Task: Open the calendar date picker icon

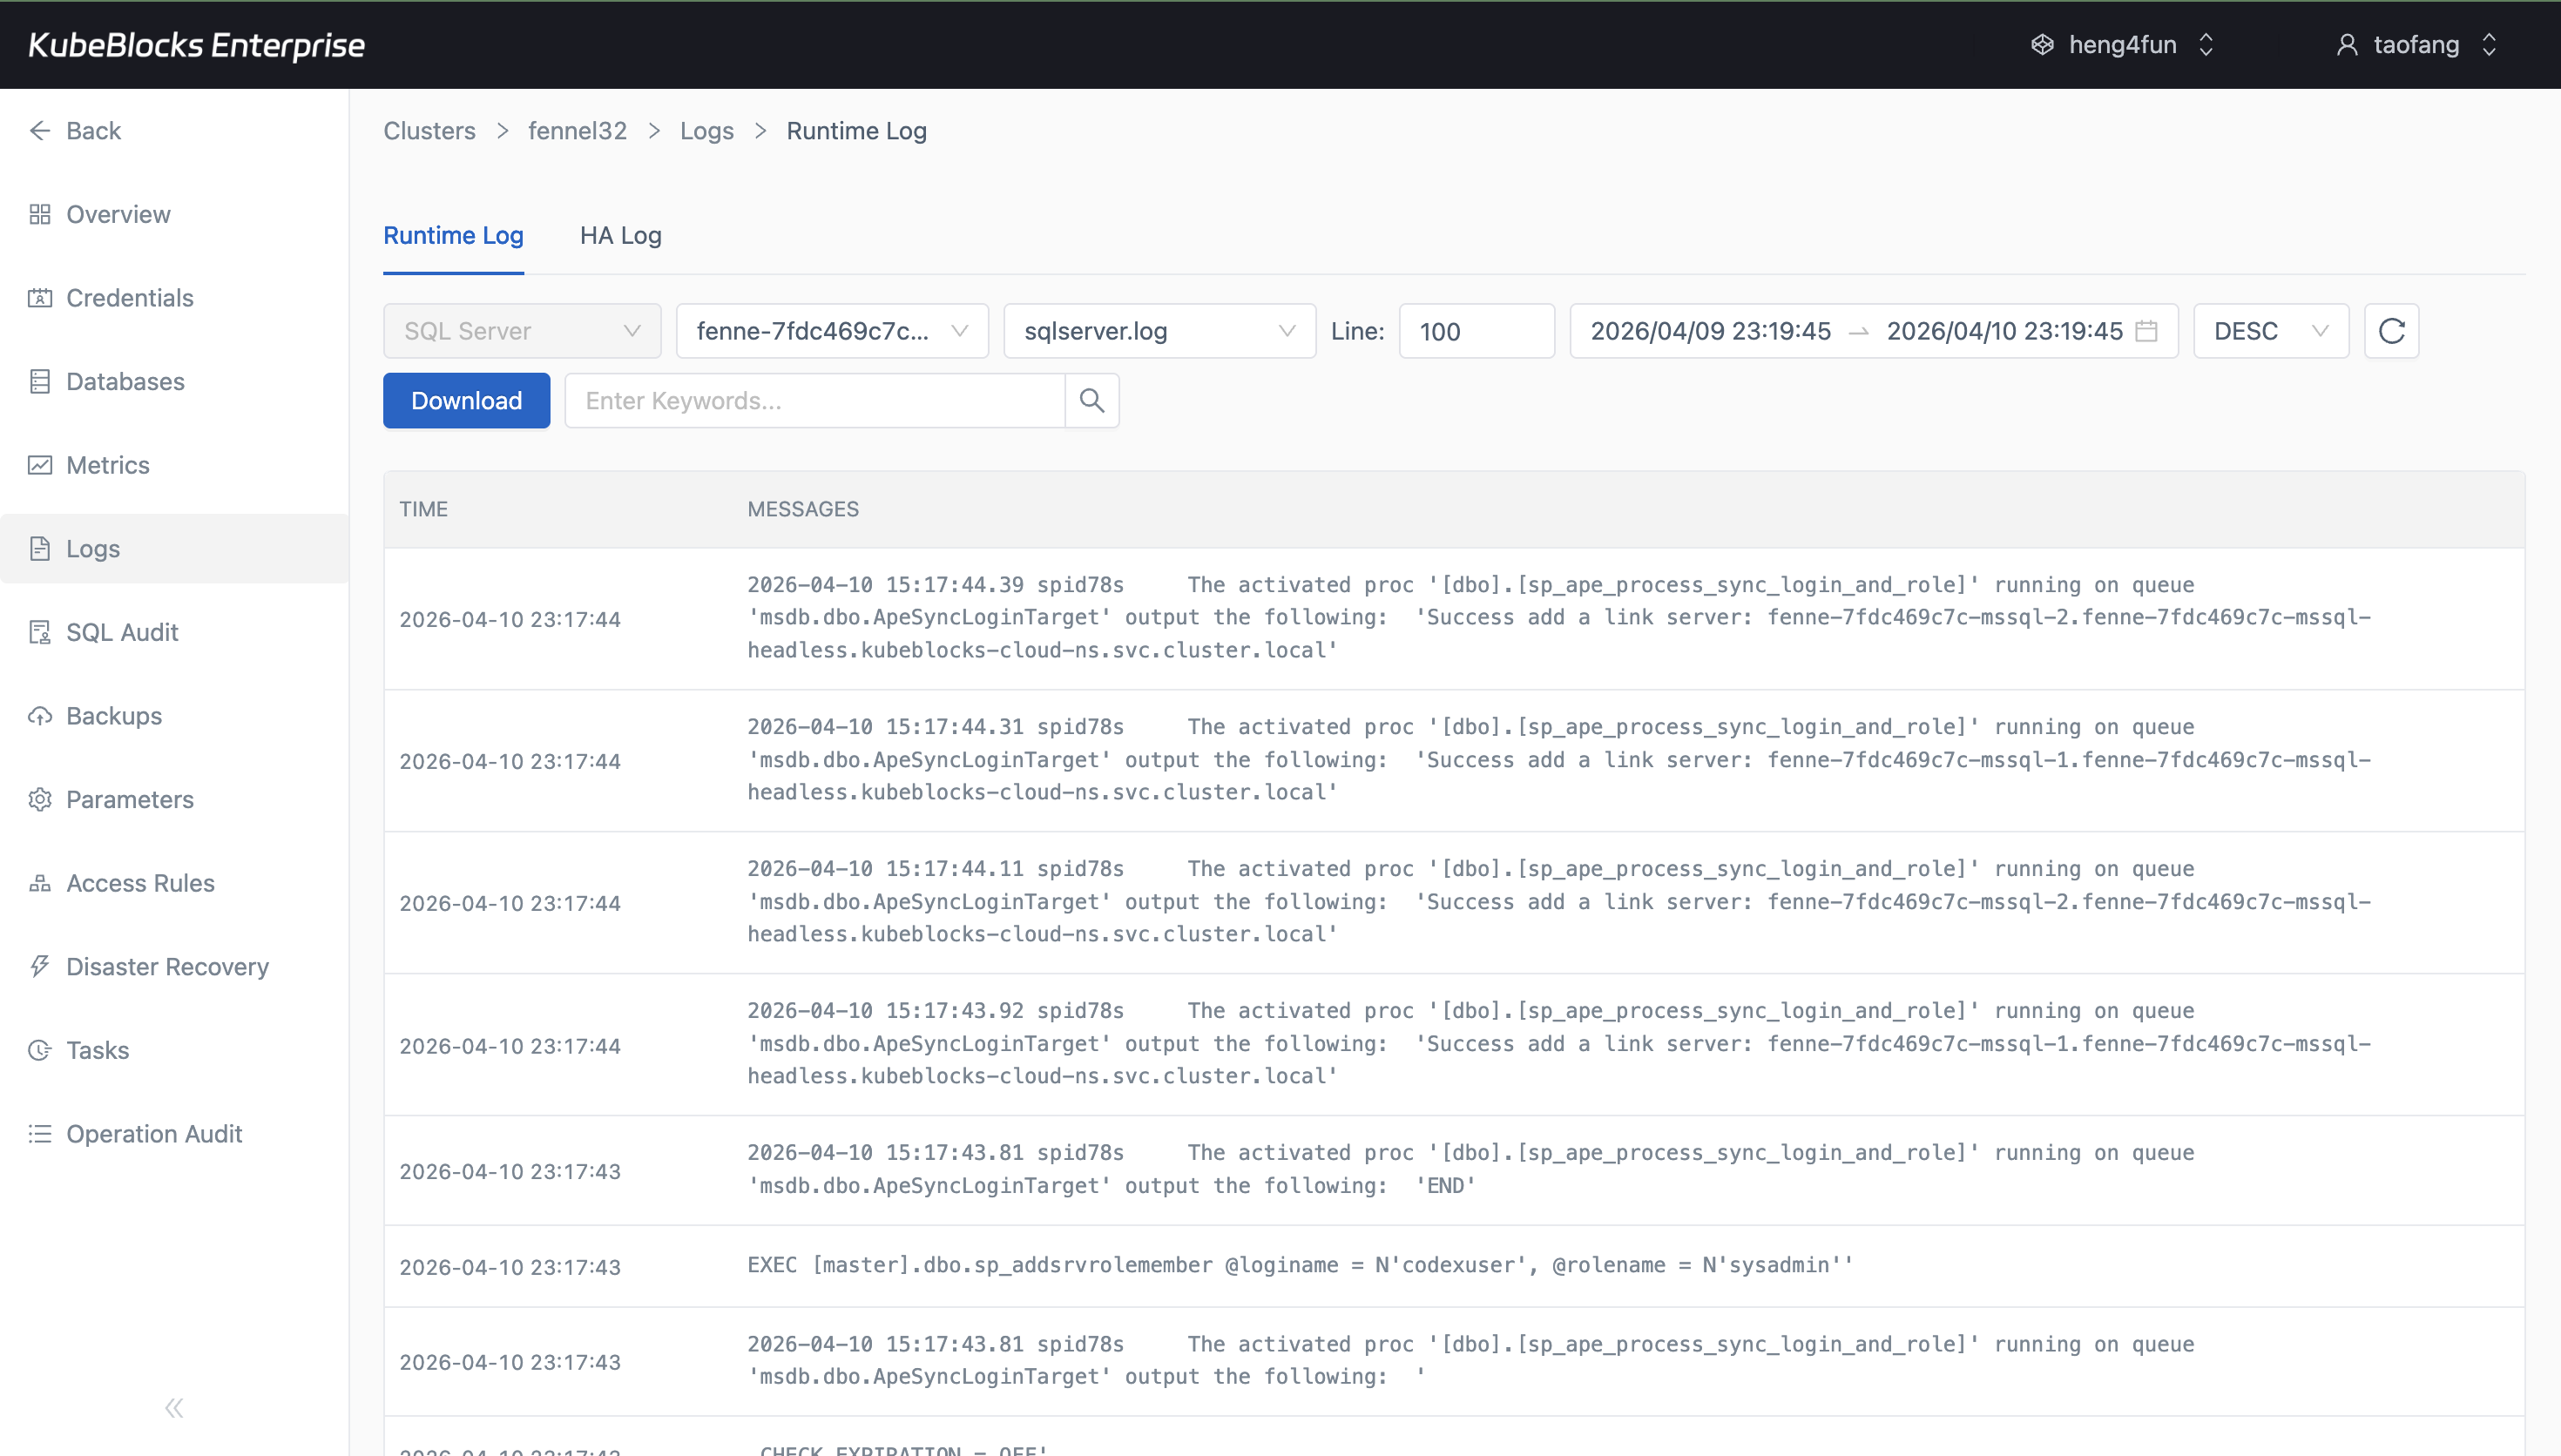Action: pyautogui.click(x=2148, y=331)
